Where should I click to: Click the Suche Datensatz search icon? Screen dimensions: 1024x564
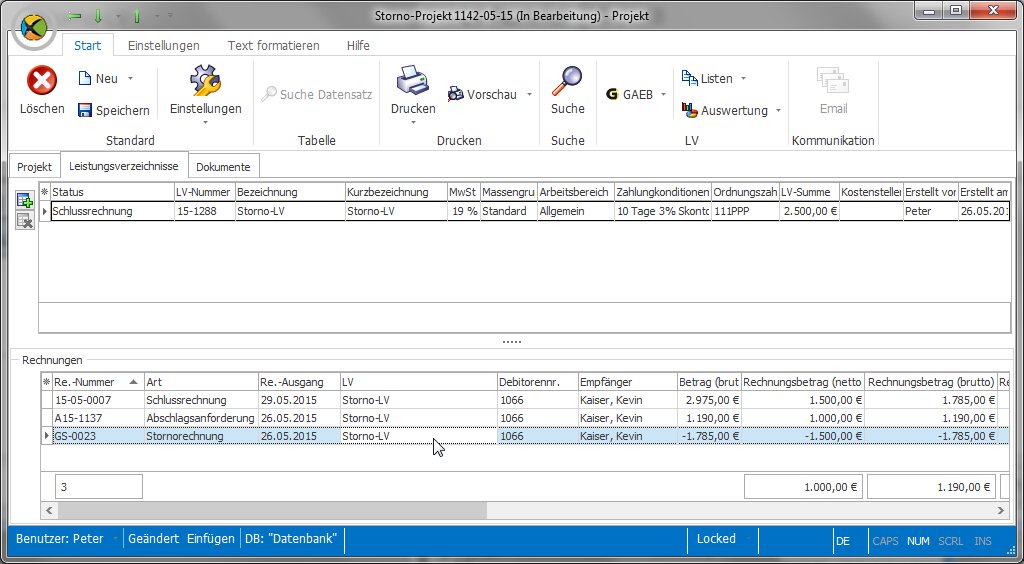[268, 95]
